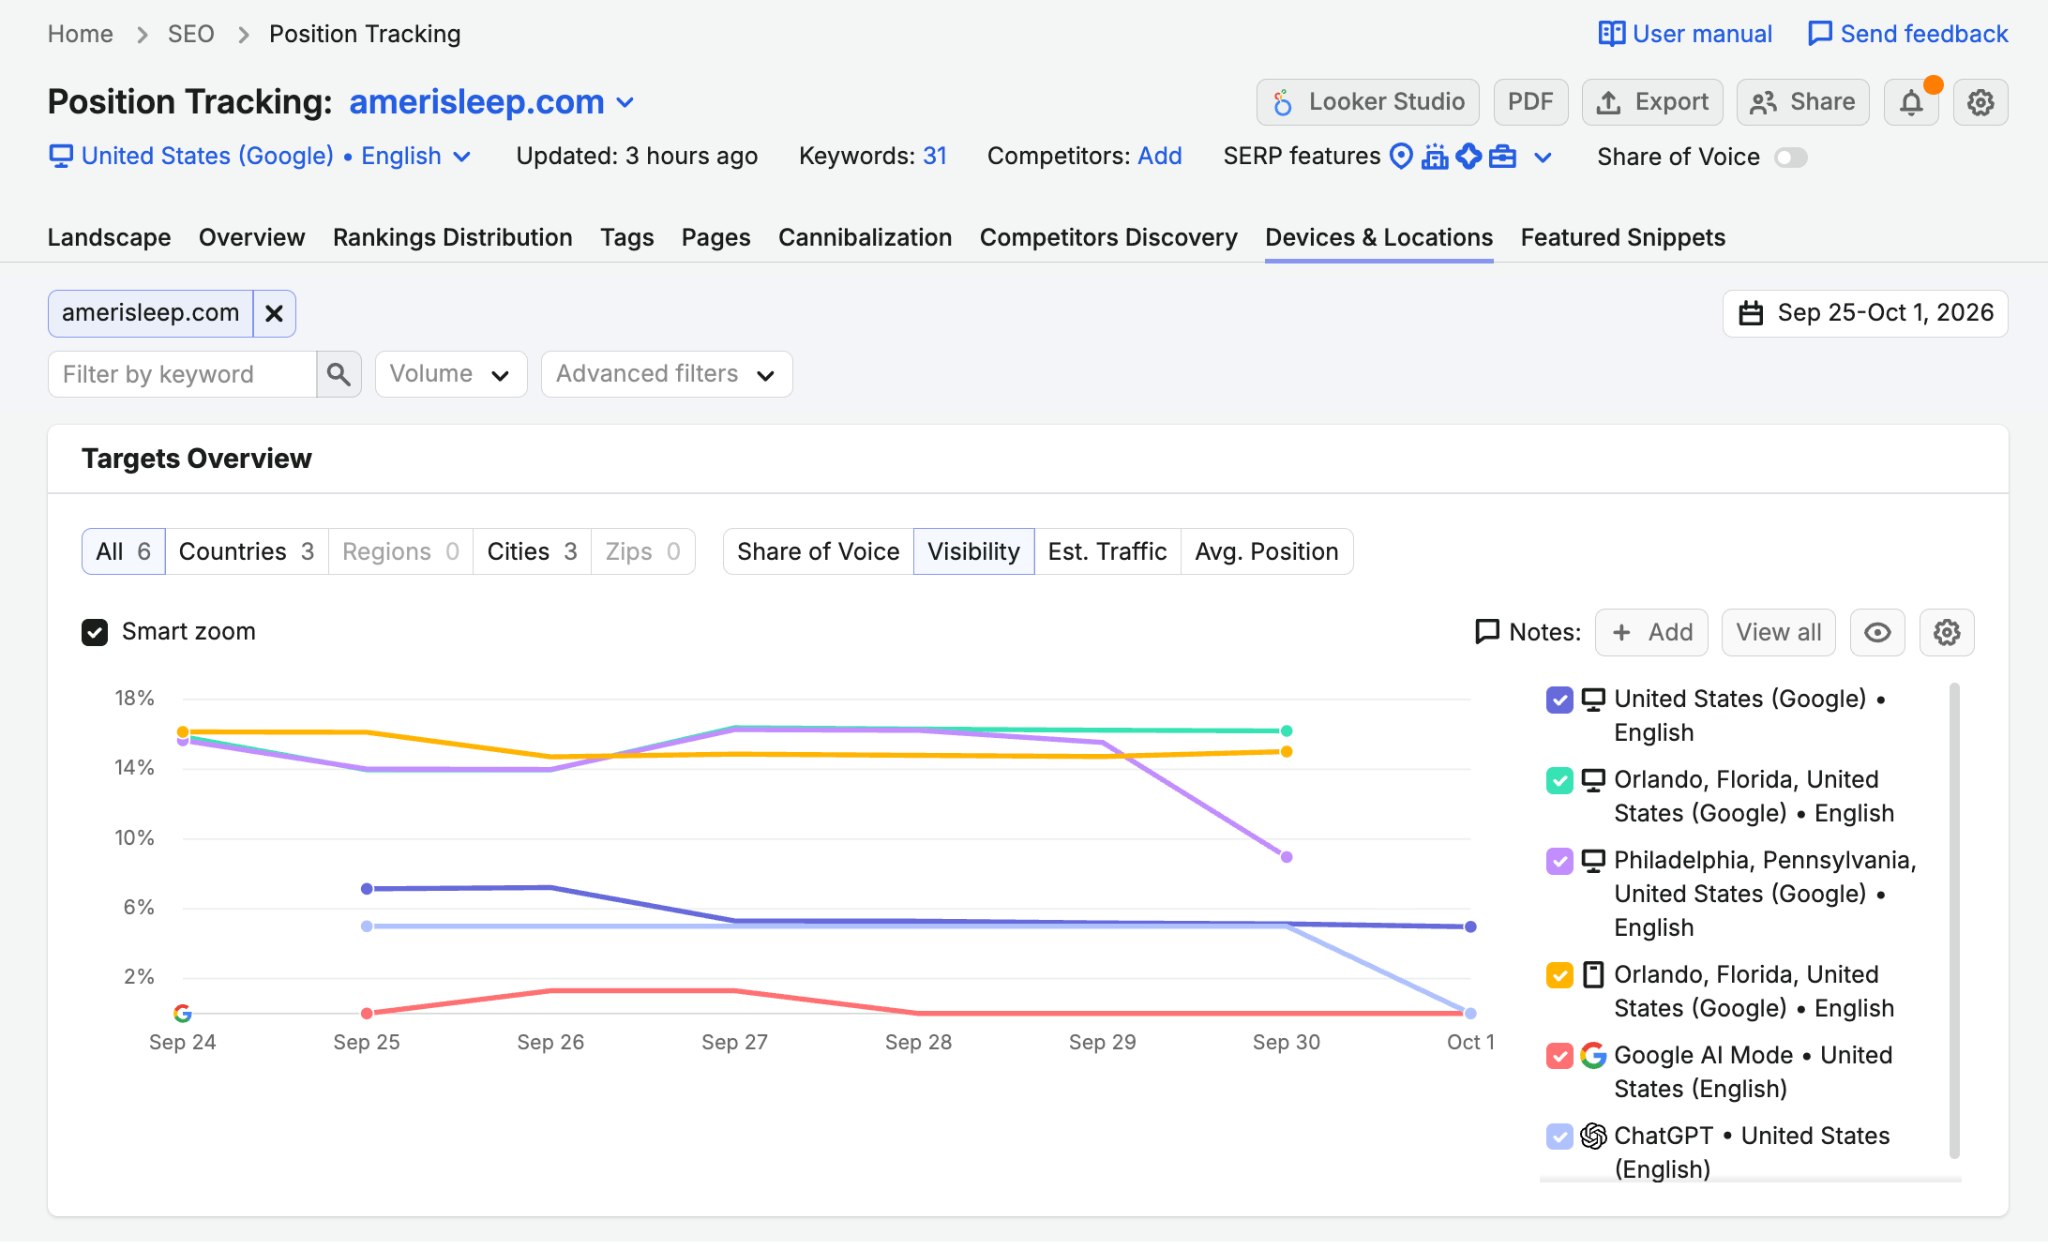Open notifications bell icon

1911,102
